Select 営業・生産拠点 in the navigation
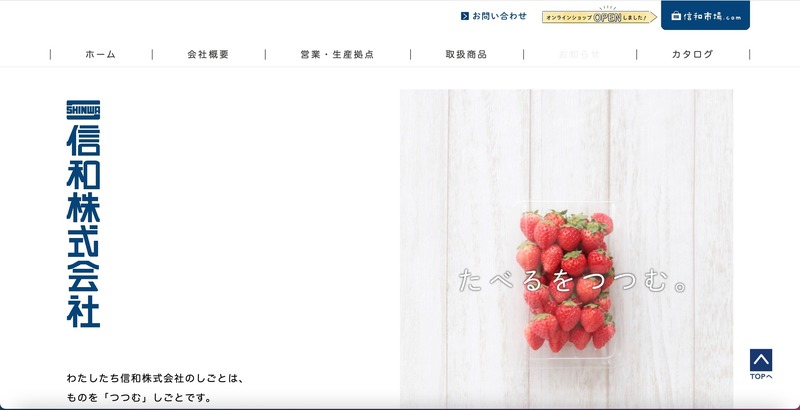 tap(337, 55)
